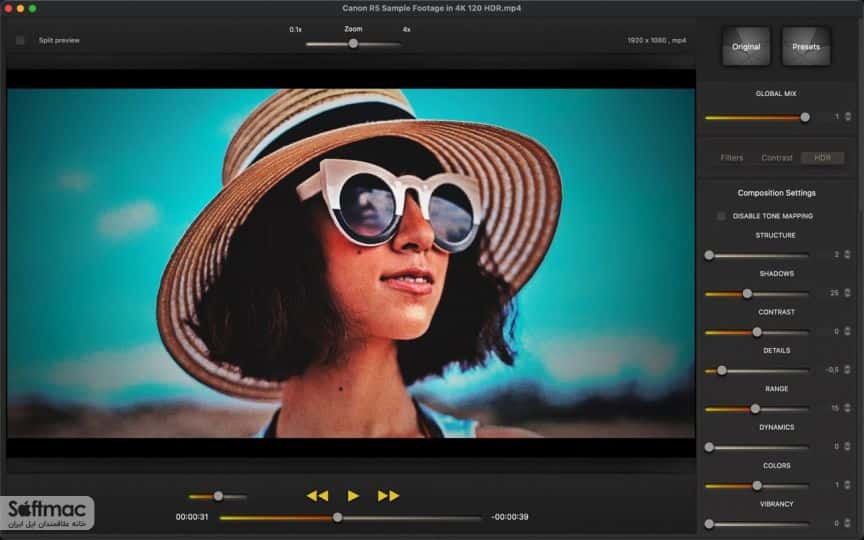Click the Global Mix value stepper arrows
This screenshot has width=864, height=540.
click(x=847, y=117)
